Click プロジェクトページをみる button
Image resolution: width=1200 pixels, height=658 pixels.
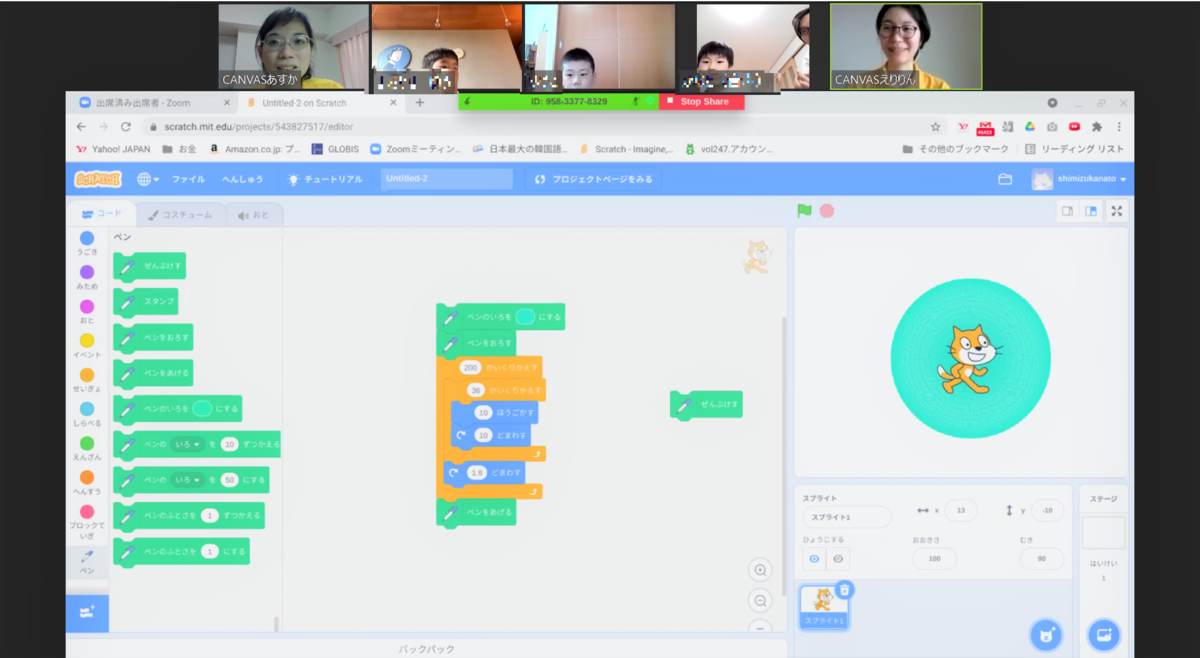(x=593, y=179)
